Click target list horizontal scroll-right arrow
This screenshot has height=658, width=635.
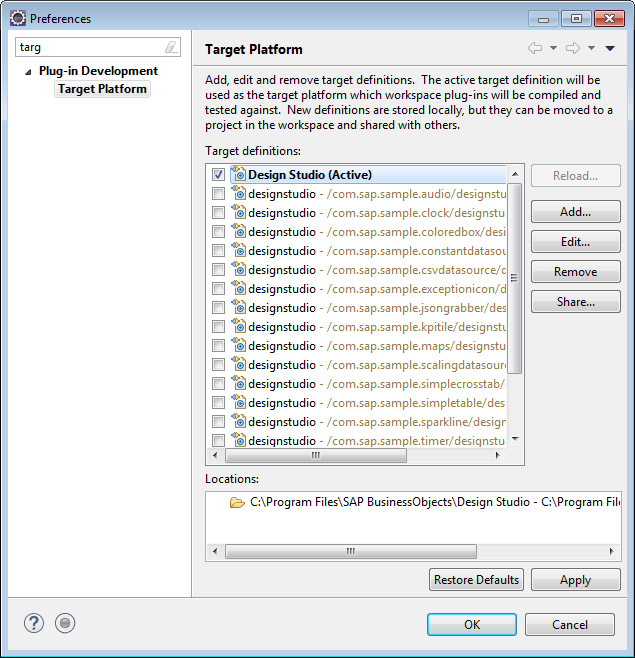[498, 455]
